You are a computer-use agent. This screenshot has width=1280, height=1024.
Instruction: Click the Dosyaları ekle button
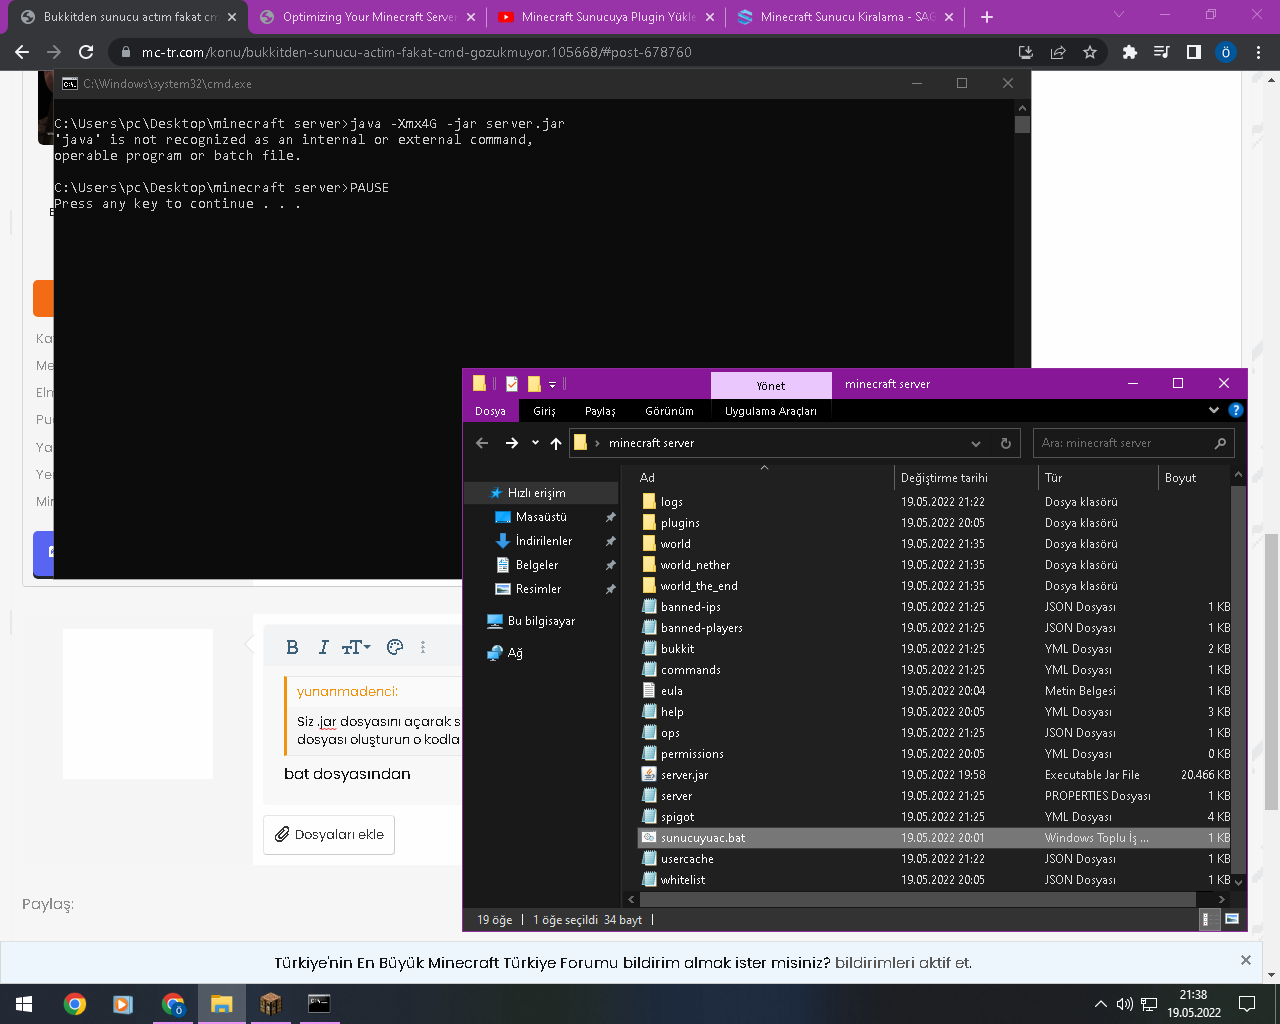click(x=329, y=835)
